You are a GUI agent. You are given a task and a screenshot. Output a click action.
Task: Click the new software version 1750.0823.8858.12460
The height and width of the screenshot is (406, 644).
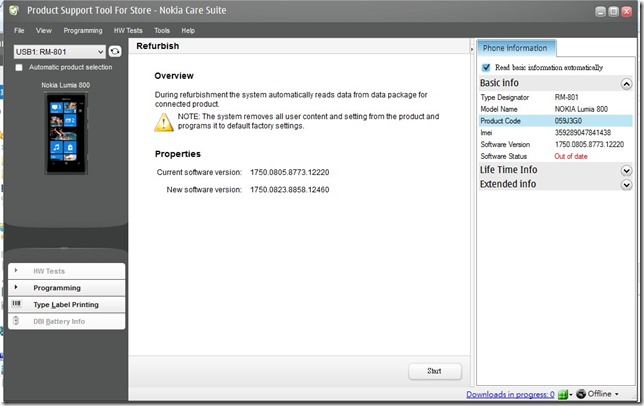point(290,190)
